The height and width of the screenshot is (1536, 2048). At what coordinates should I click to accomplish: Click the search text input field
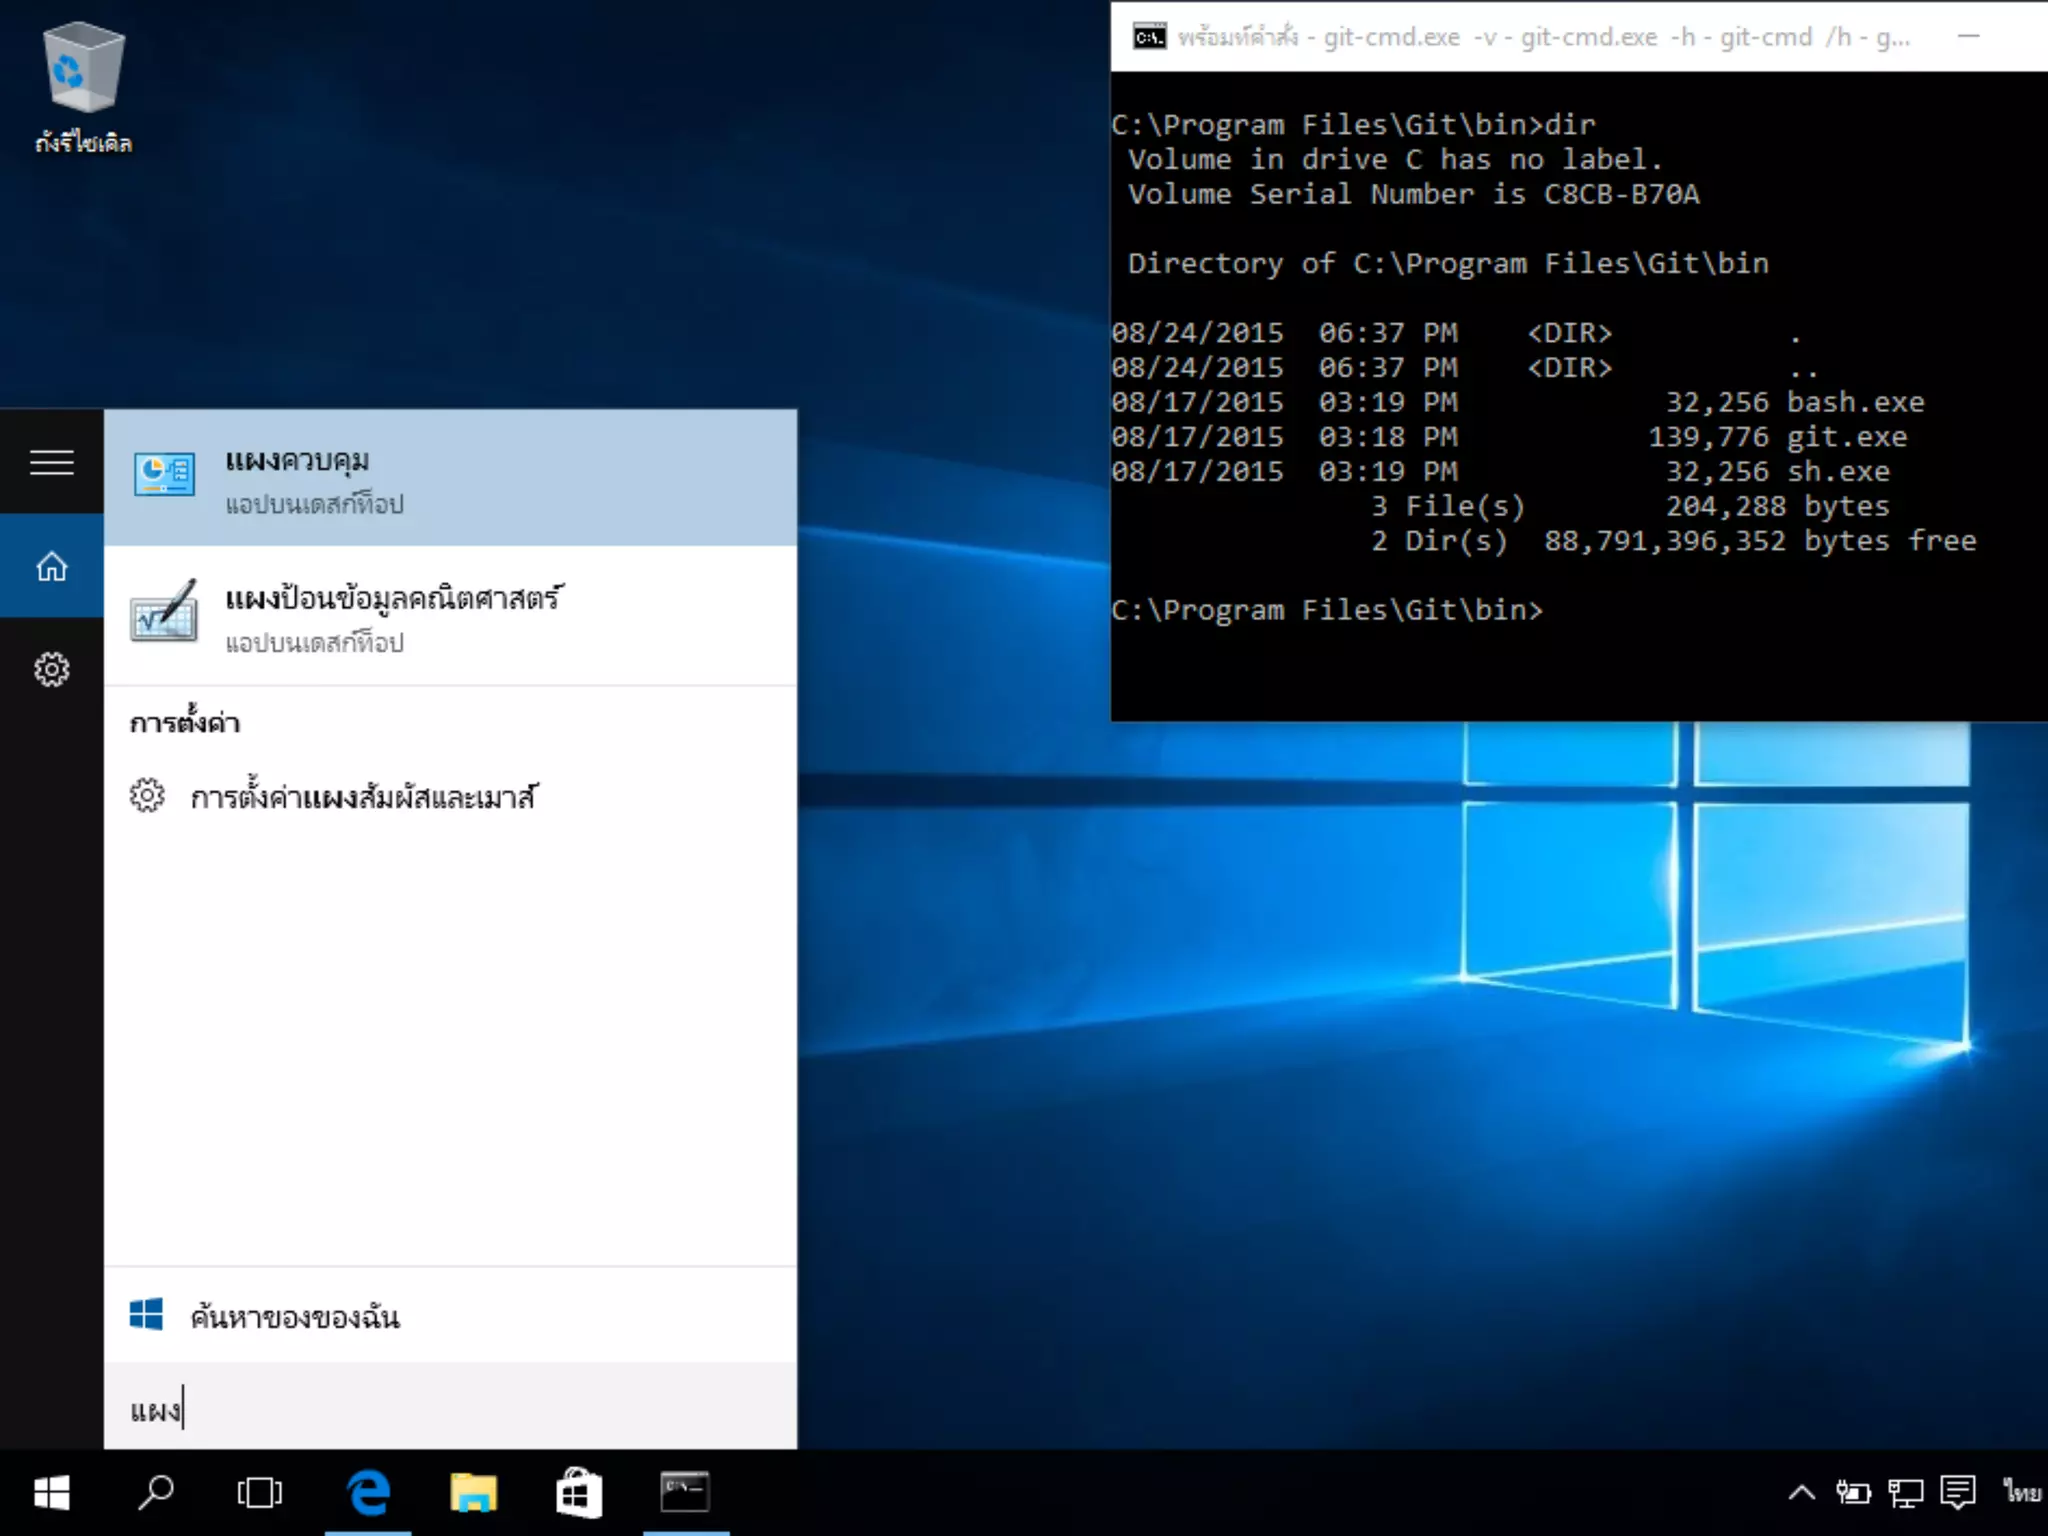[450, 1408]
